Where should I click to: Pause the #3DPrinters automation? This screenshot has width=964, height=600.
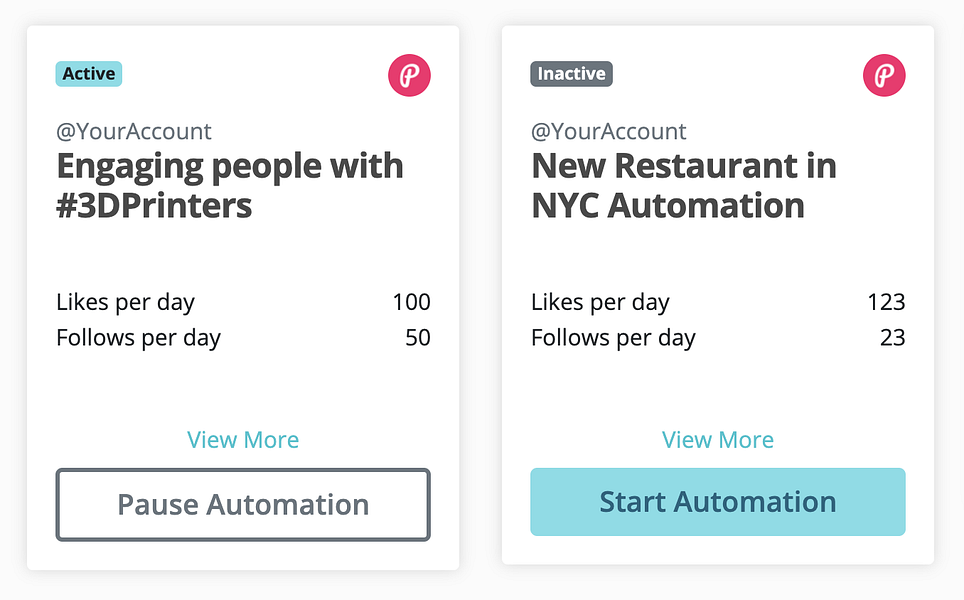(243, 504)
